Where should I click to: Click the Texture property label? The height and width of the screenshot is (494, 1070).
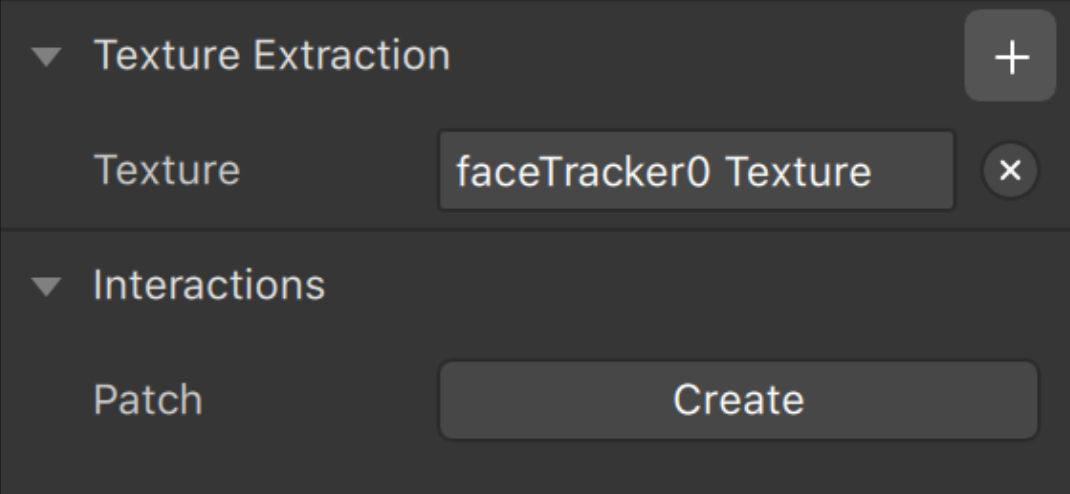coord(167,170)
